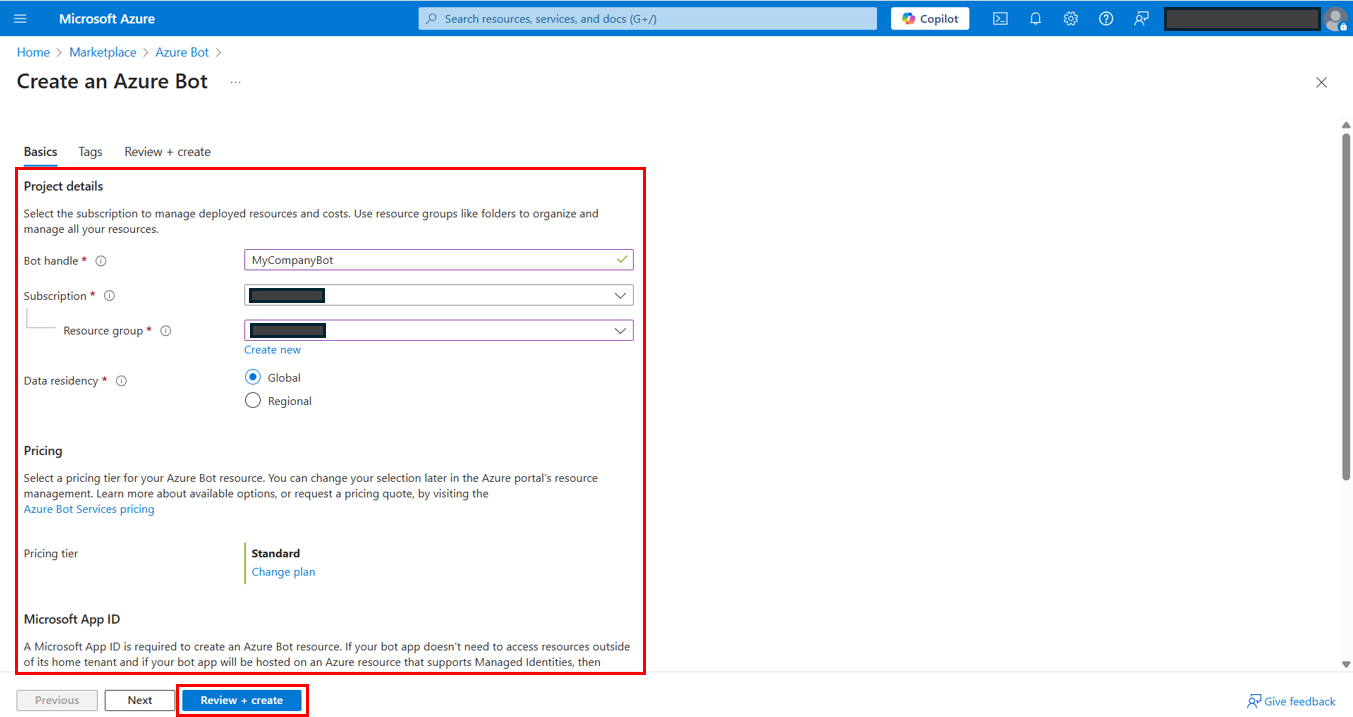The width and height of the screenshot is (1353, 717).
Task: Select the Regional data residency option
Action: [x=253, y=401]
